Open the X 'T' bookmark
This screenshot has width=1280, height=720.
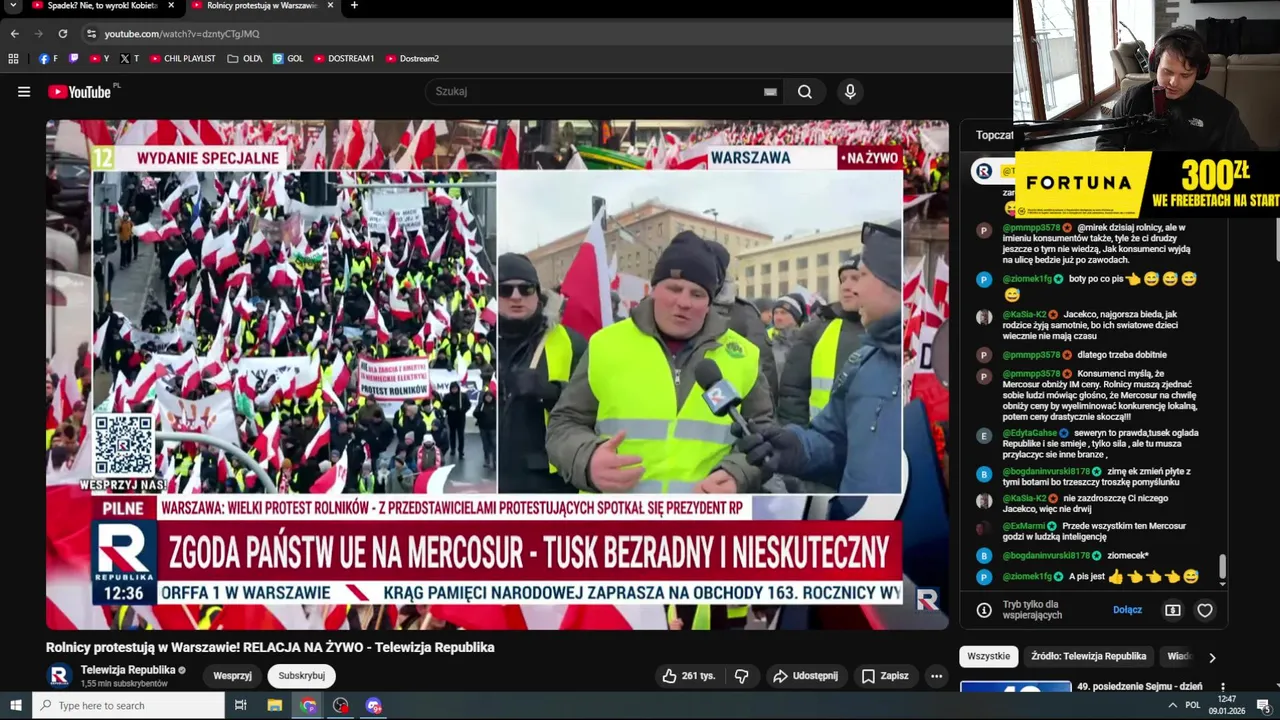coord(130,59)
